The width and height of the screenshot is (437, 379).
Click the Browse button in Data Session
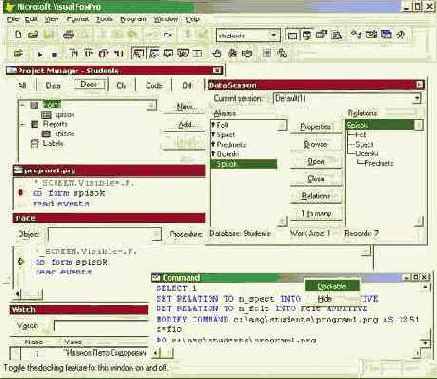316,144
